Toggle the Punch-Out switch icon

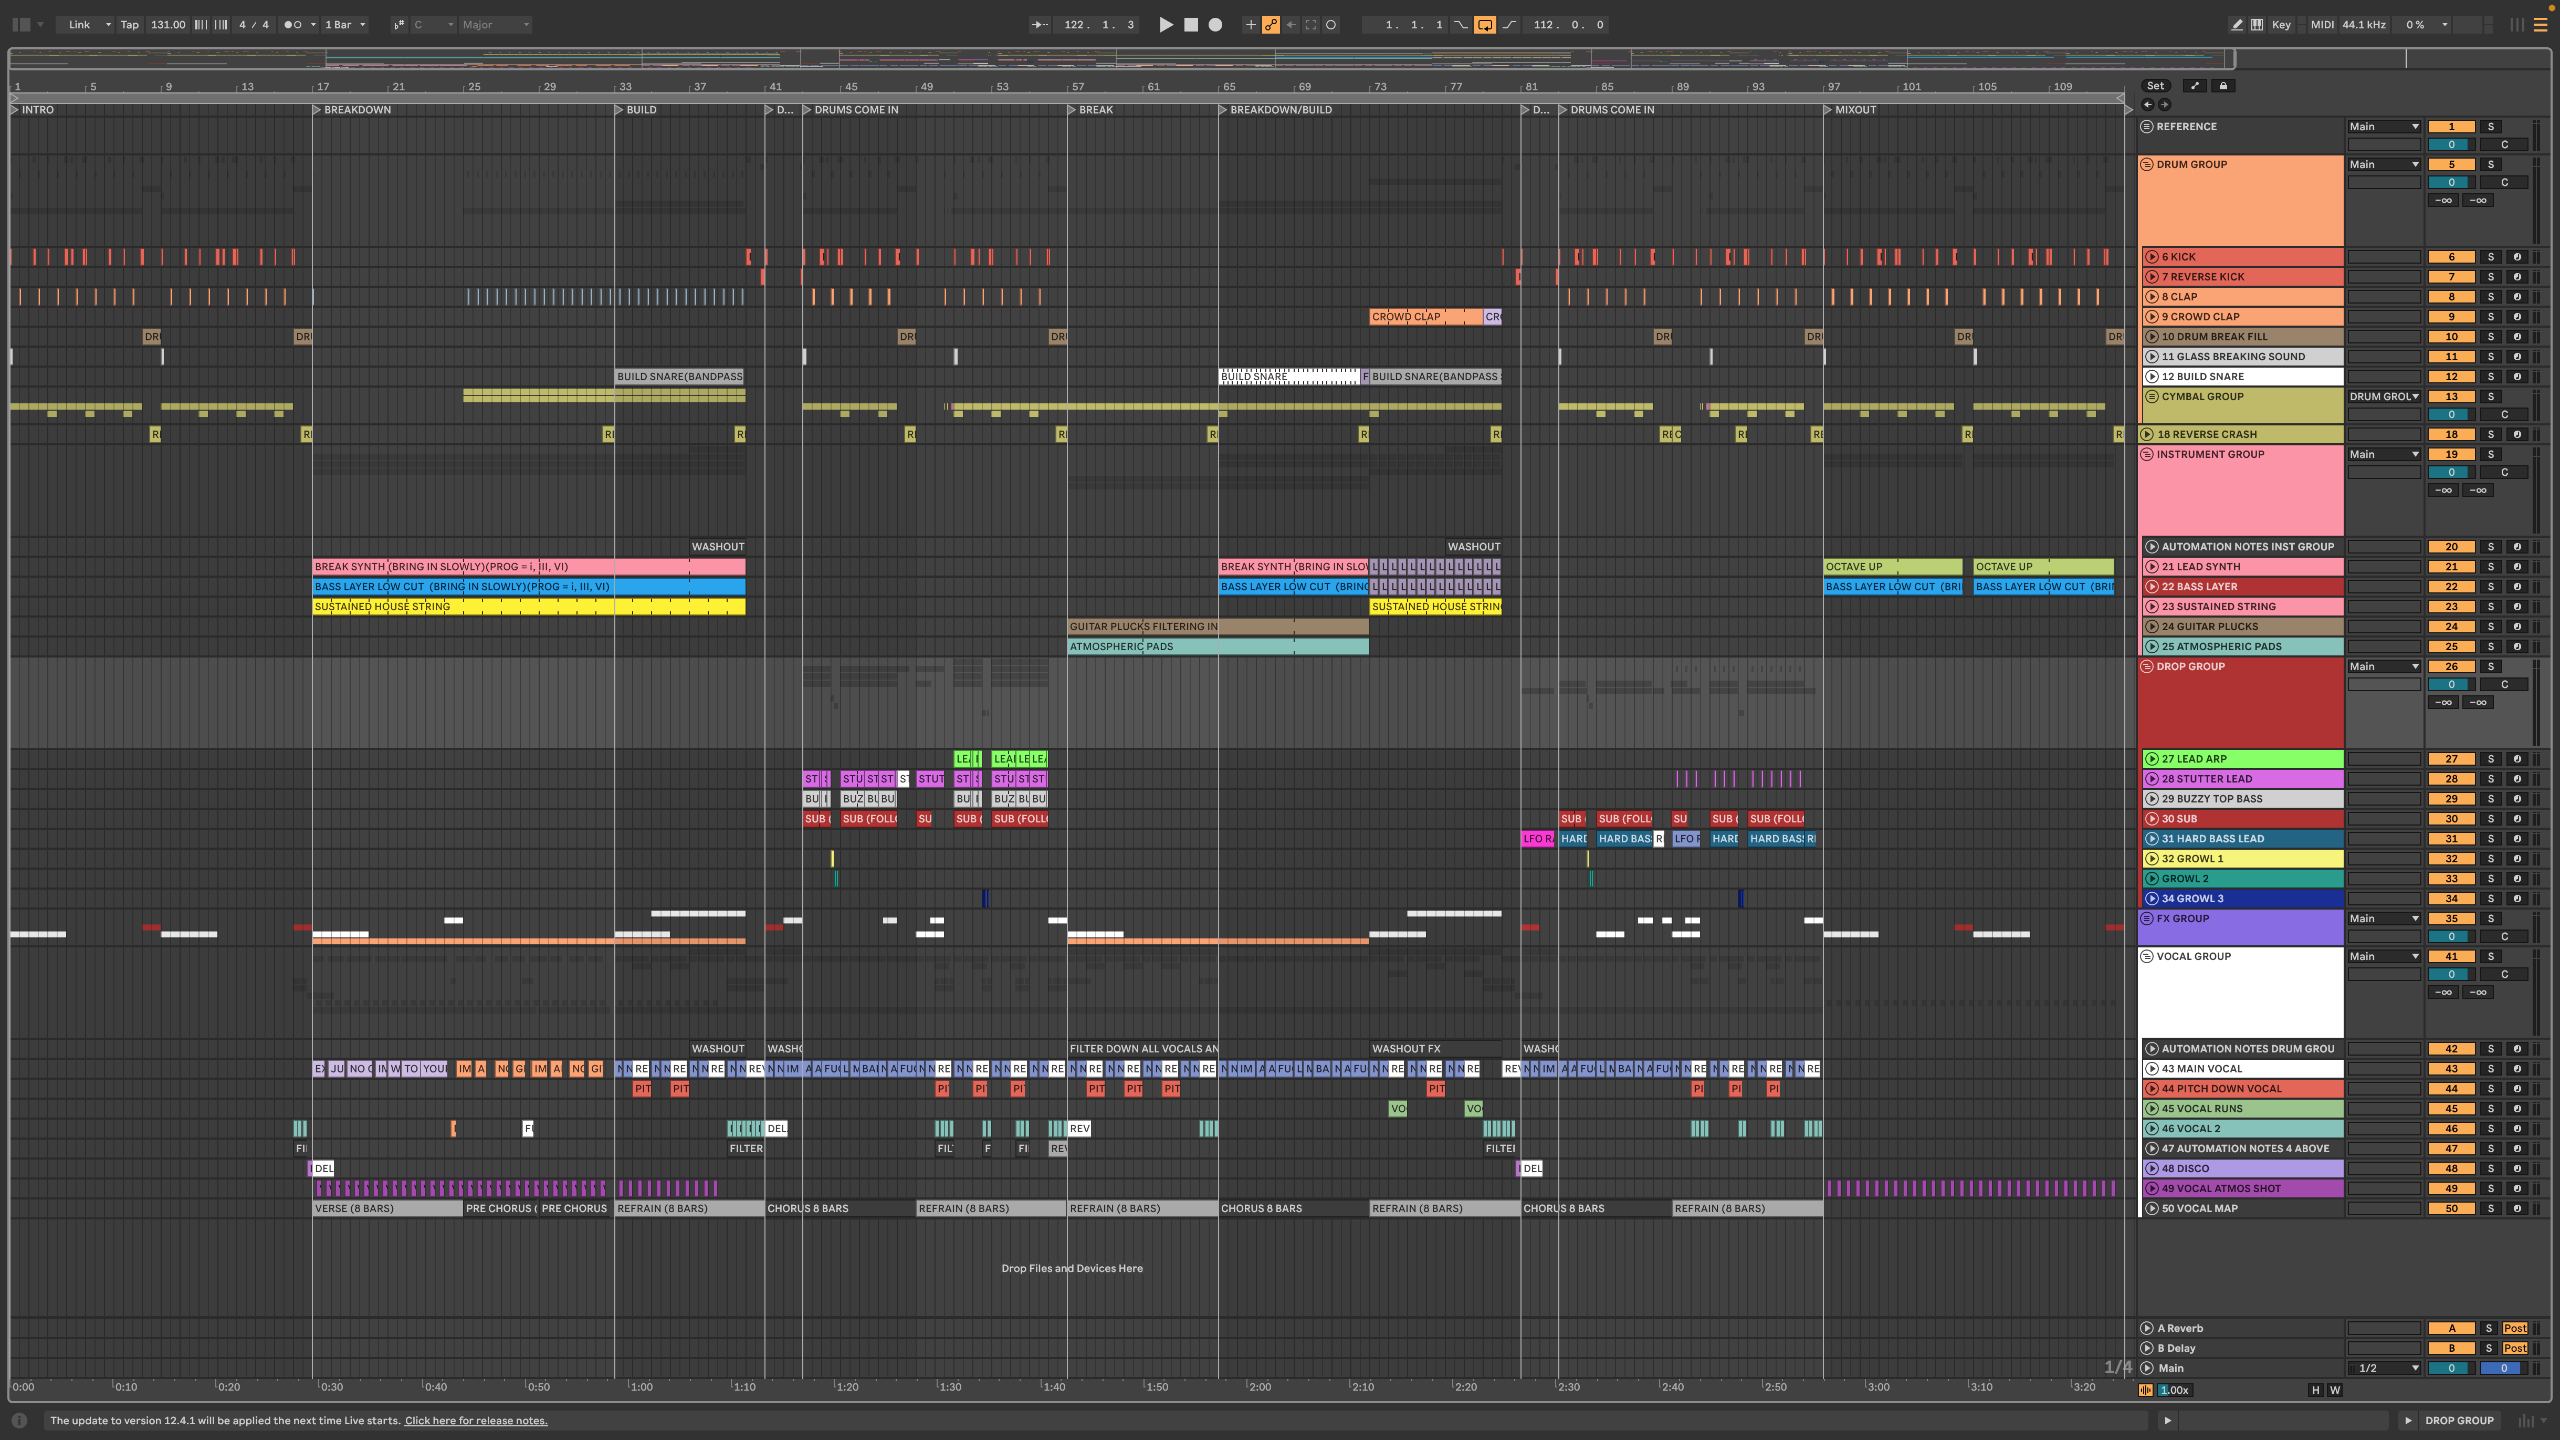click(1509, 25)
